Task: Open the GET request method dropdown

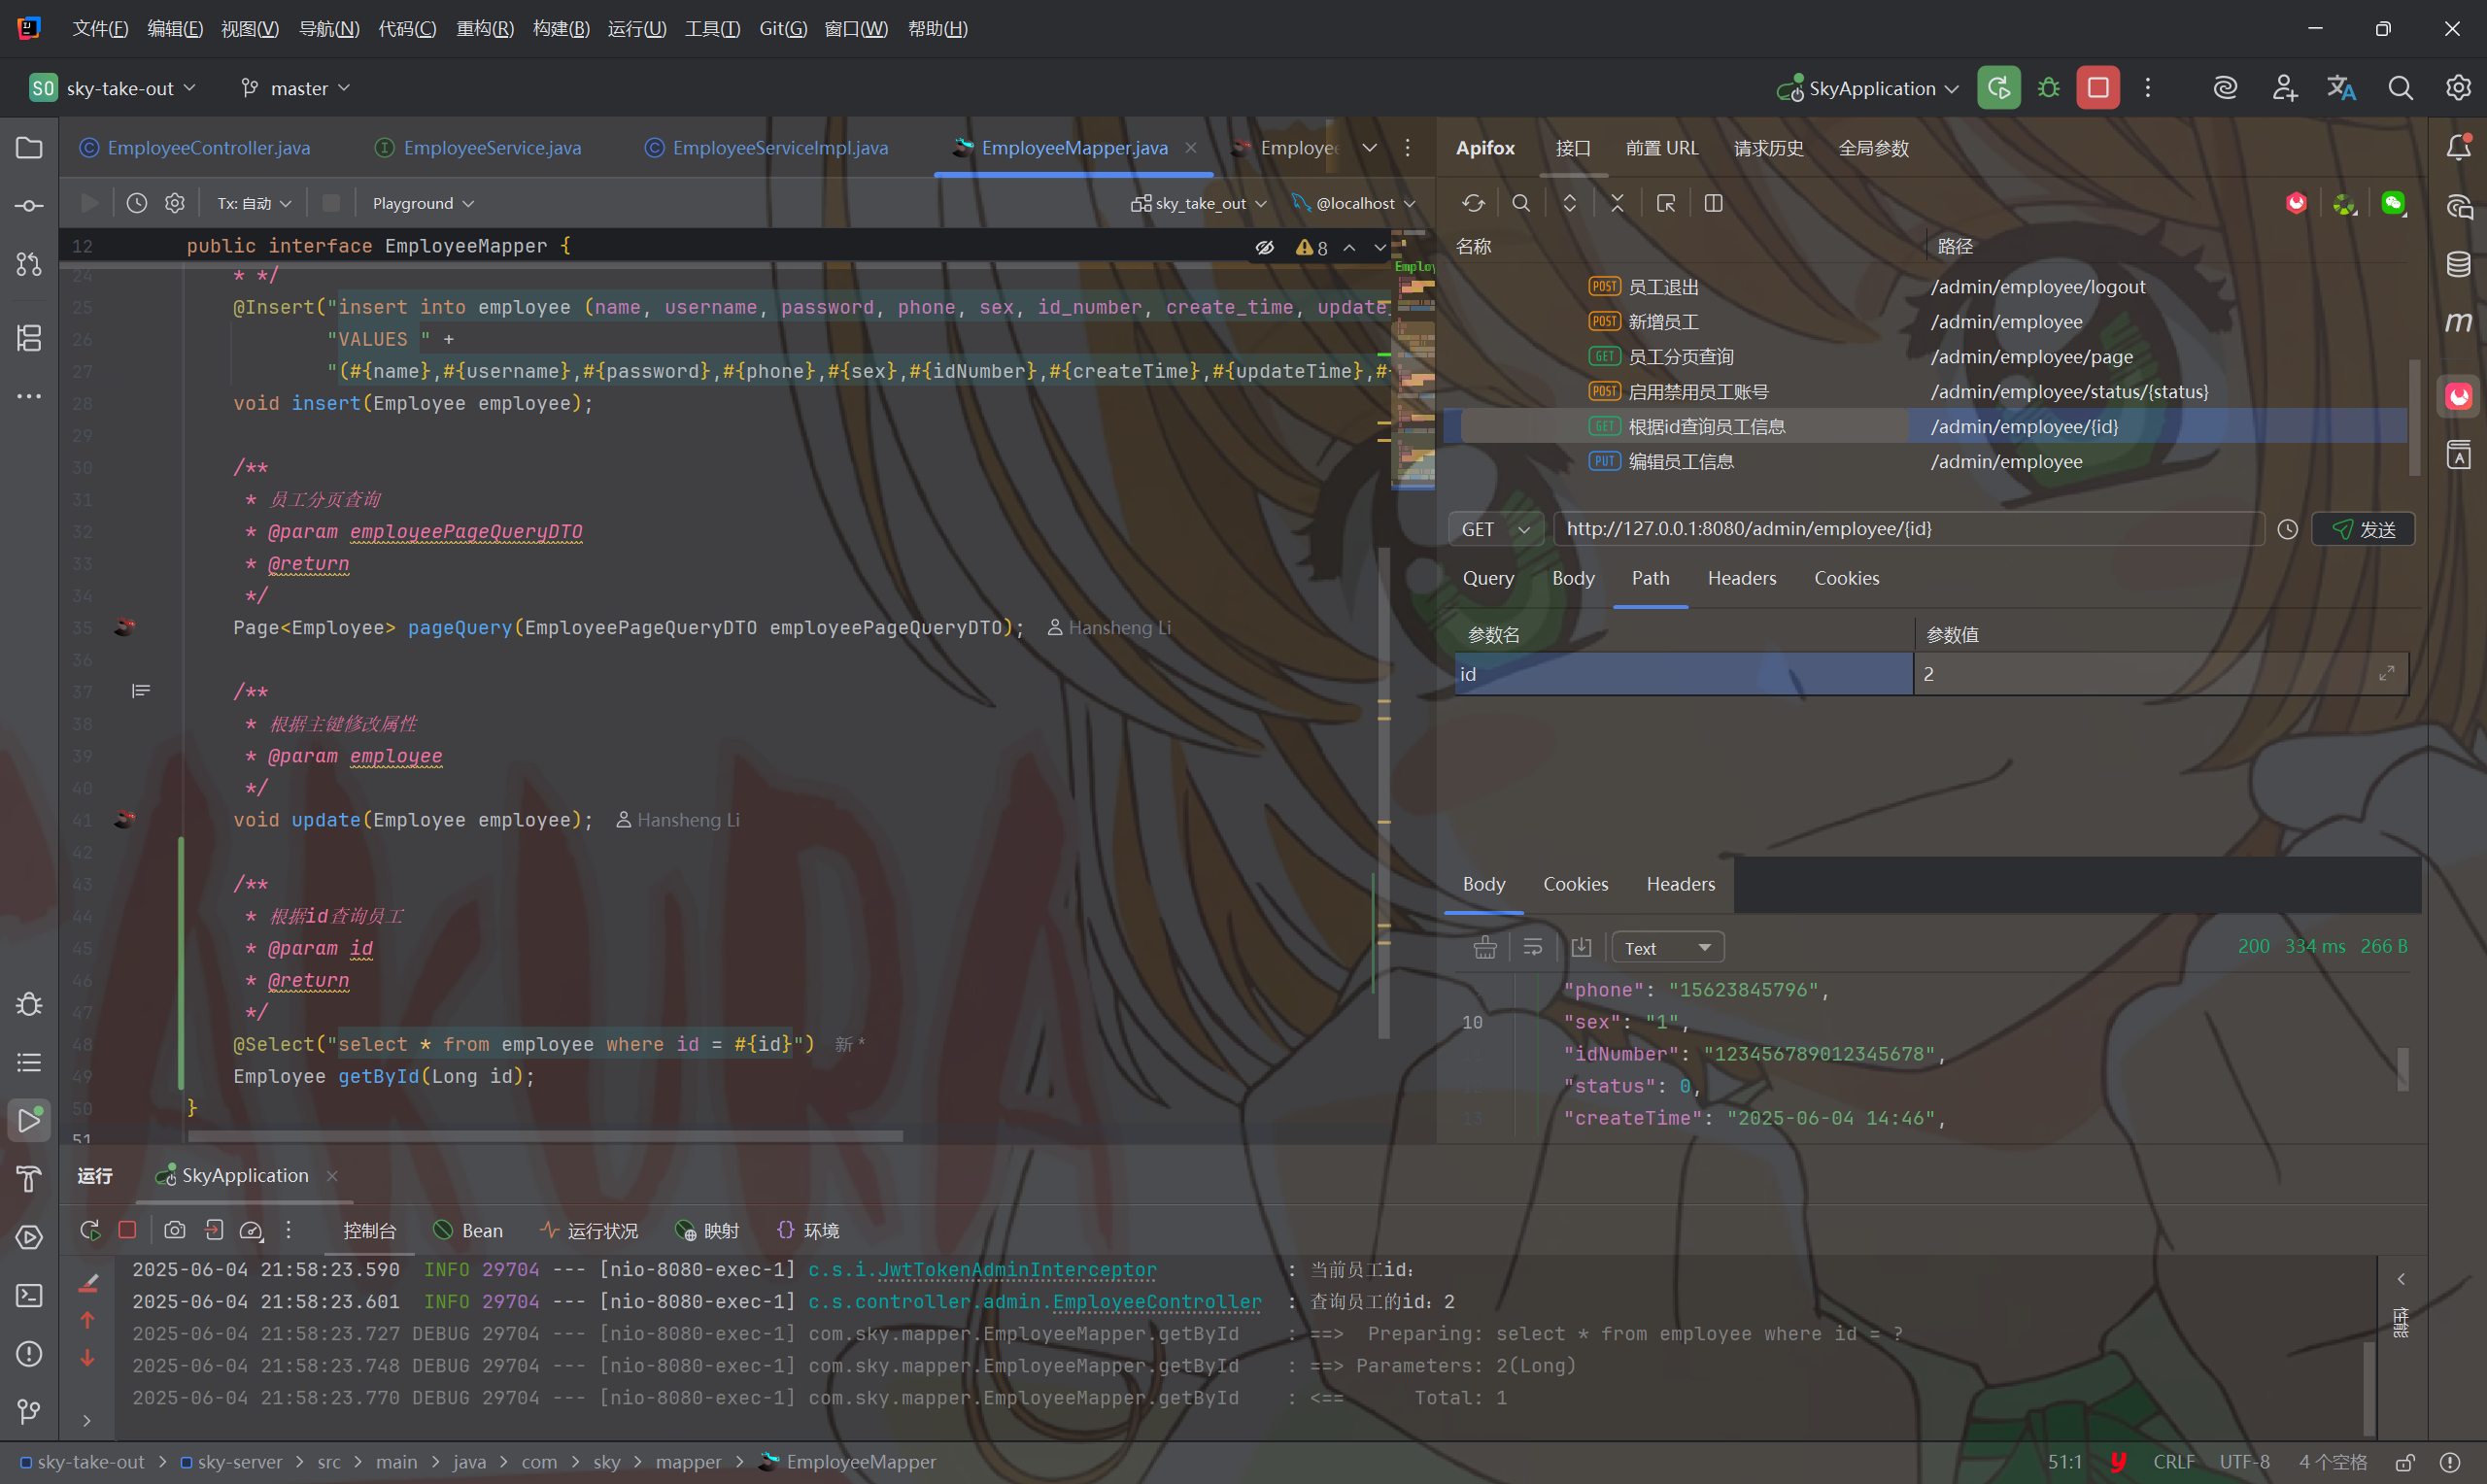Action: point(1495,529)
